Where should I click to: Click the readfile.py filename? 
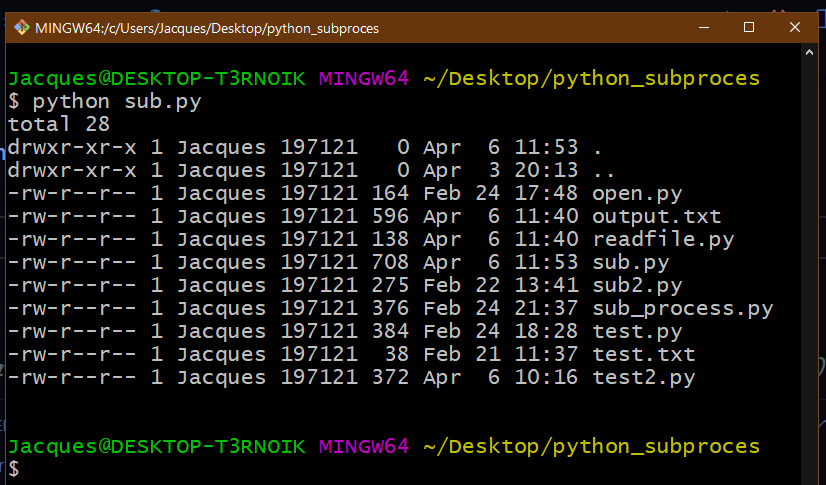point(663,239)
